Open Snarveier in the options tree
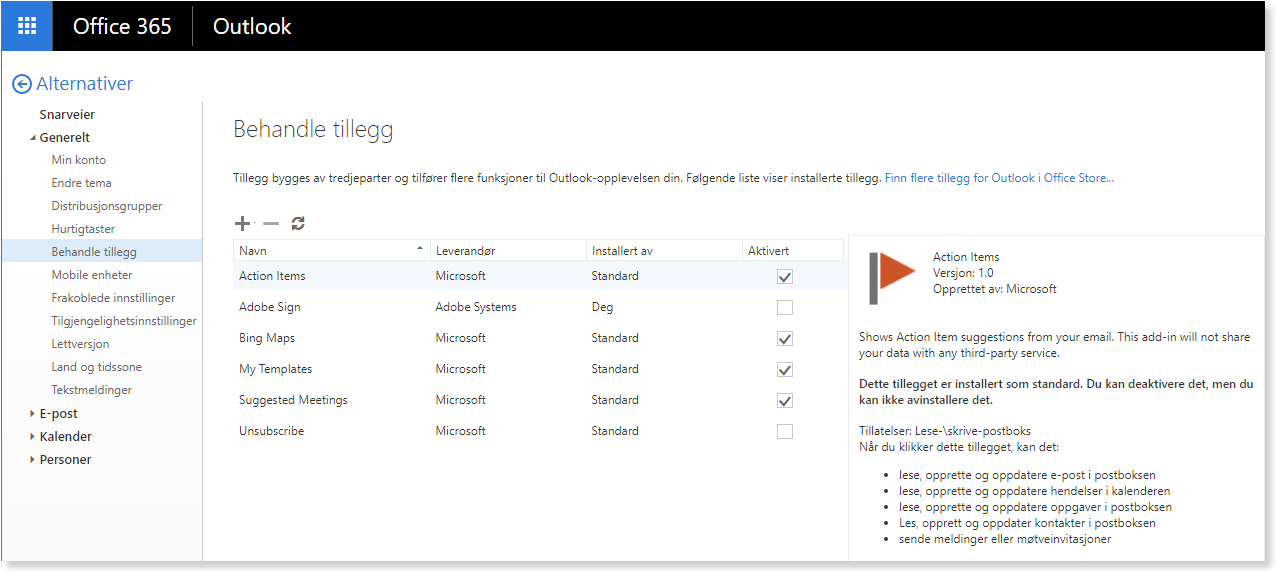The height and width of the screenshot is (574, 1278). point(67,115)
